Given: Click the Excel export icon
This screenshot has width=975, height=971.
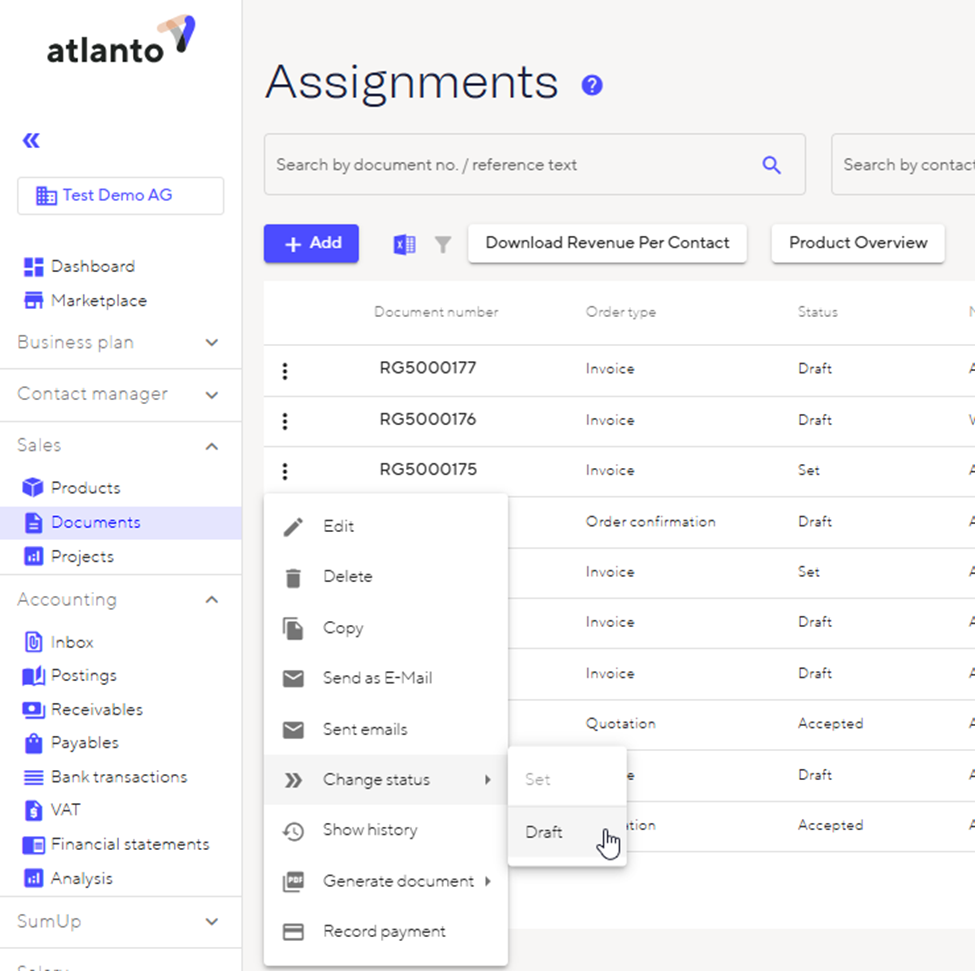Looking at the screenshot, I should [404, 244].
